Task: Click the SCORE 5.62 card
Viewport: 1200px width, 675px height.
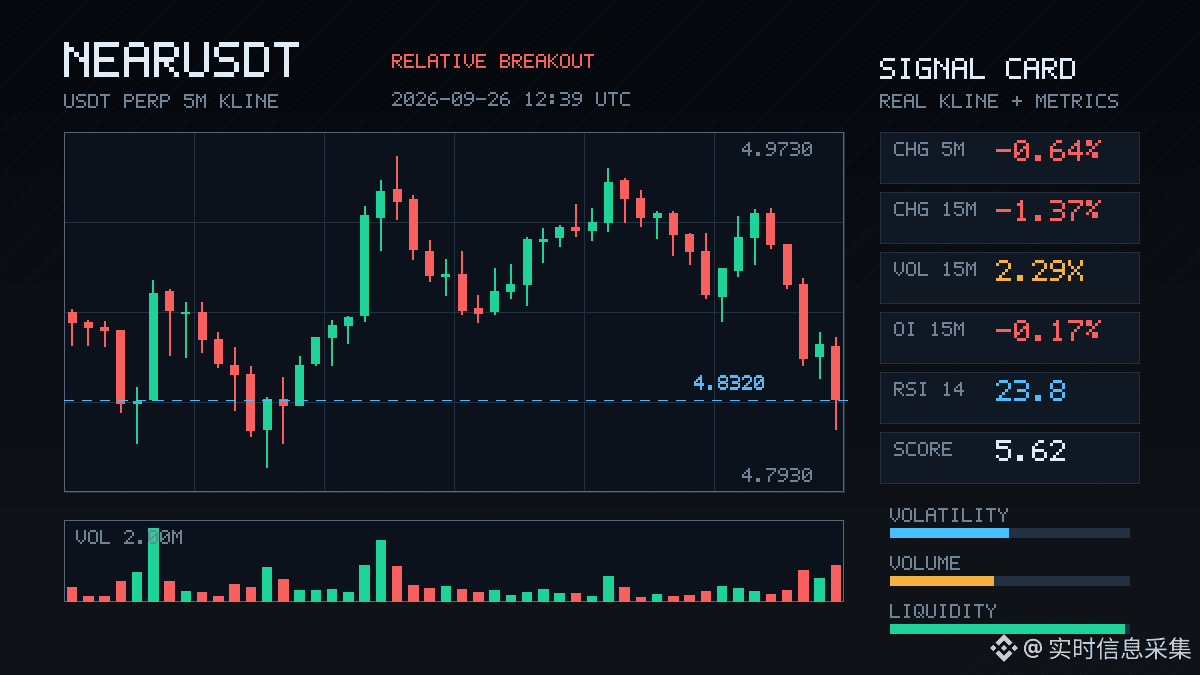Action: [x=1009, y=458]
